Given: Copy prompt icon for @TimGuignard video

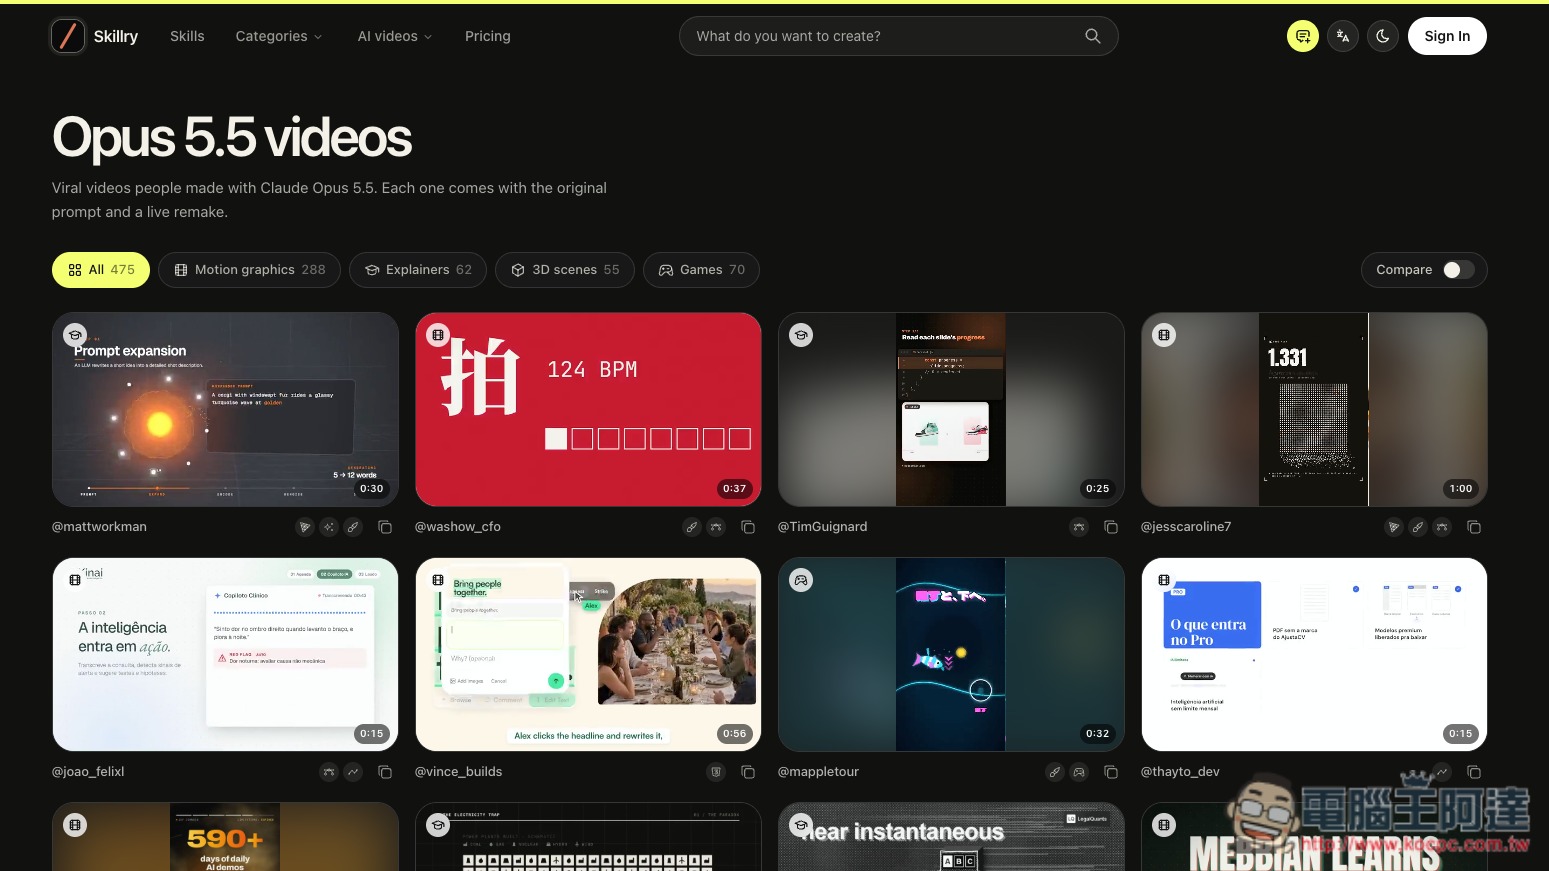Looking at the screenshot, I should coord(1111,527).
